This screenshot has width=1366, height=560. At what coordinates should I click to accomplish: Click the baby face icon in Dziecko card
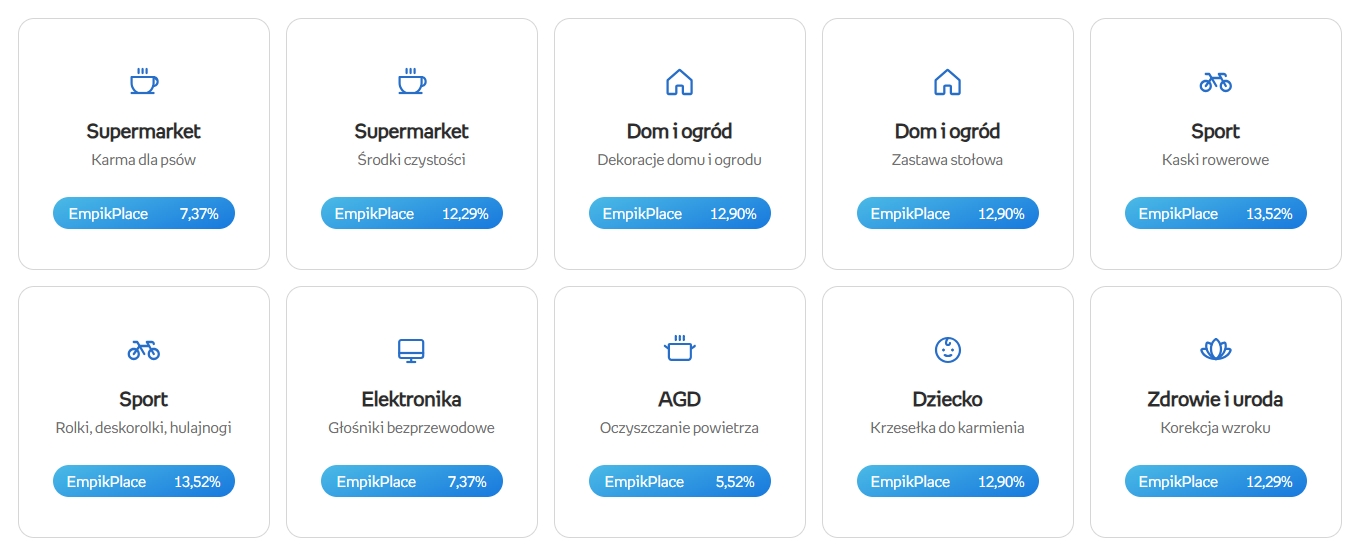click(x=948, y=349)
